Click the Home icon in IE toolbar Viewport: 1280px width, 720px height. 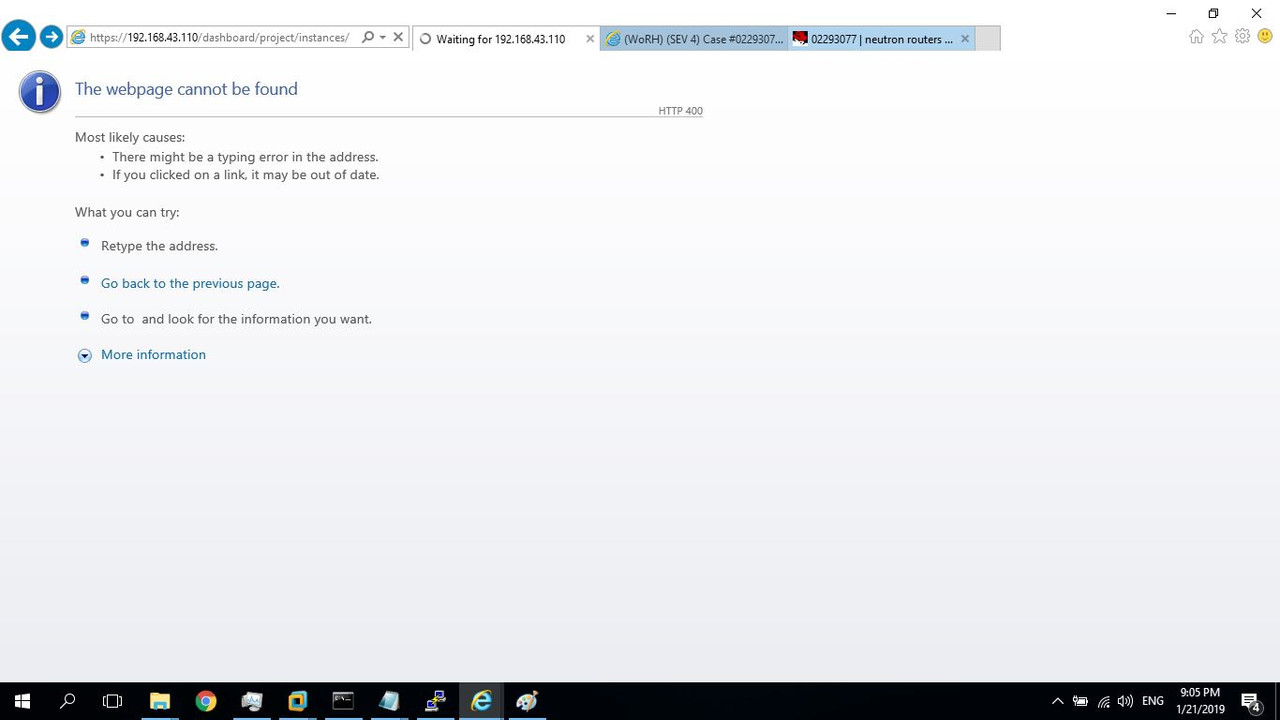click(x=1197, y=37)
